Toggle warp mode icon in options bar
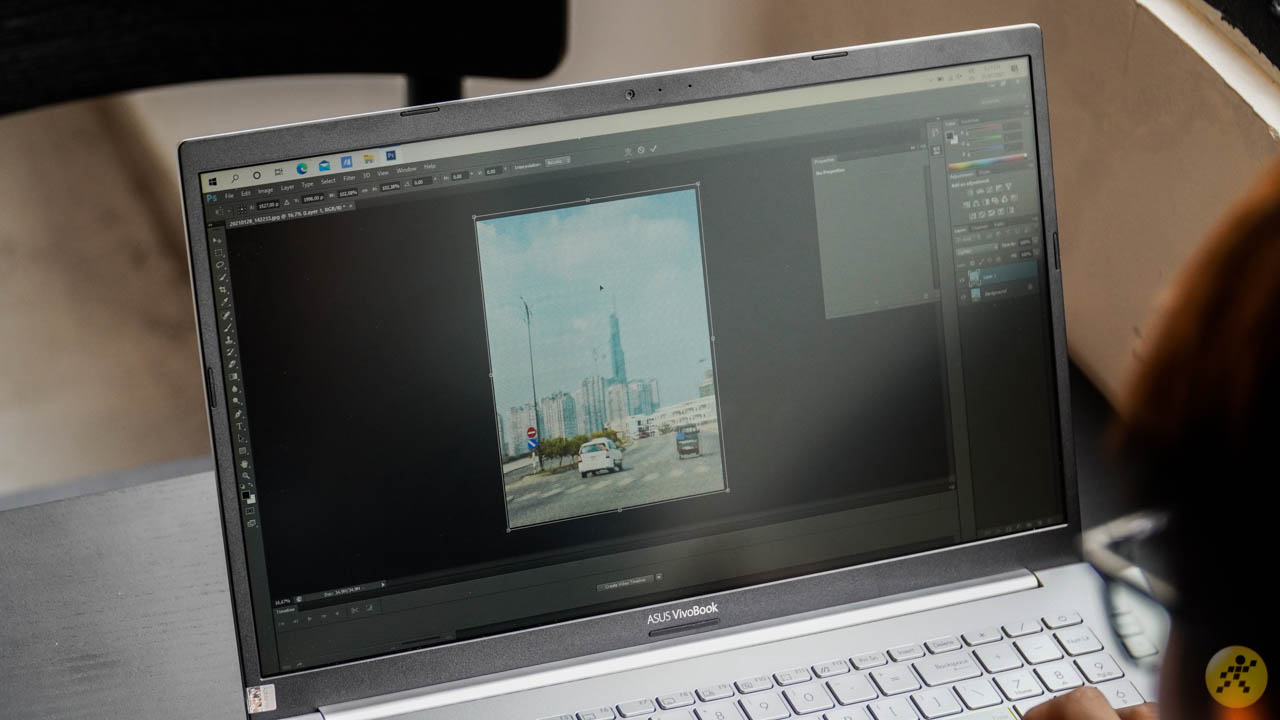The height and width of the screenshot is (720, 1280). pyautogui.click(x=627, y=152)
